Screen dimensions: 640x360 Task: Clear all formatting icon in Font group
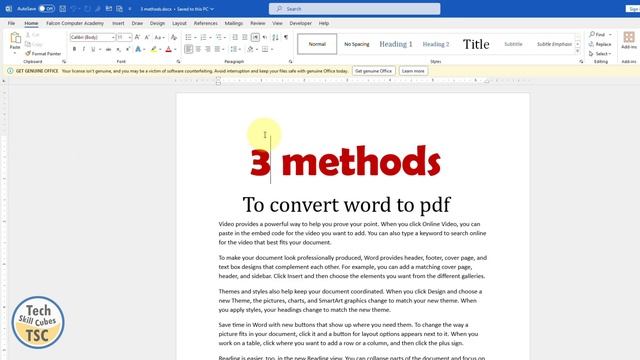[x=174, y=37]
